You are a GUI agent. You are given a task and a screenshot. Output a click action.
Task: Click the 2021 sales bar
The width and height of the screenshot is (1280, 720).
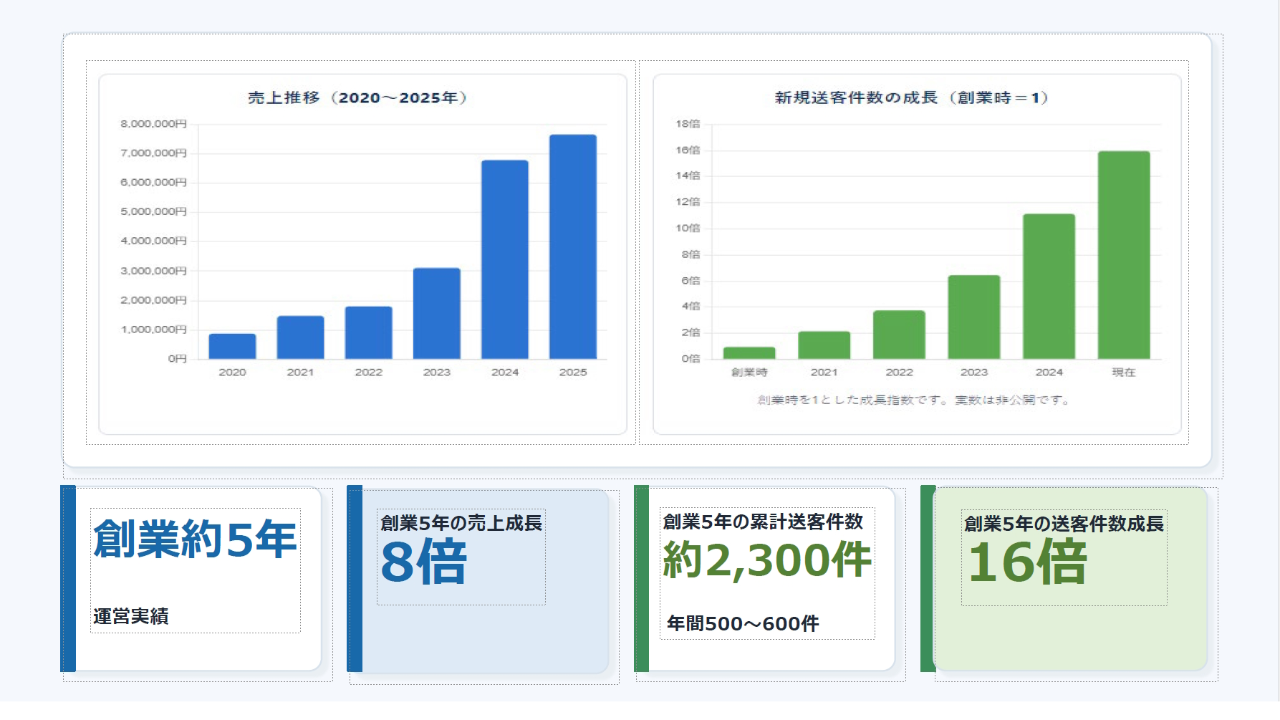(x=300, y=337)
